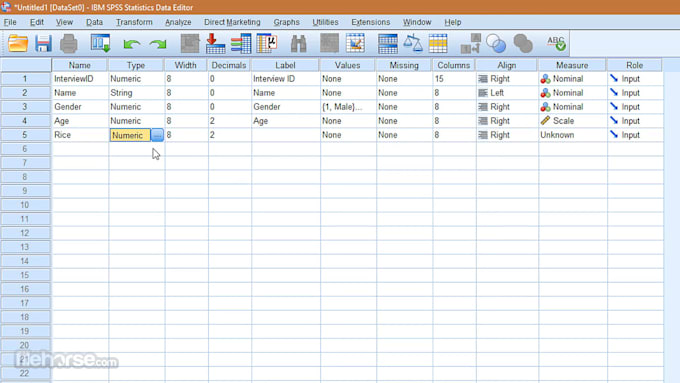Open the Utilities menu
The width and height of the screenshot is (680, 383).
(x=325, y=22)
